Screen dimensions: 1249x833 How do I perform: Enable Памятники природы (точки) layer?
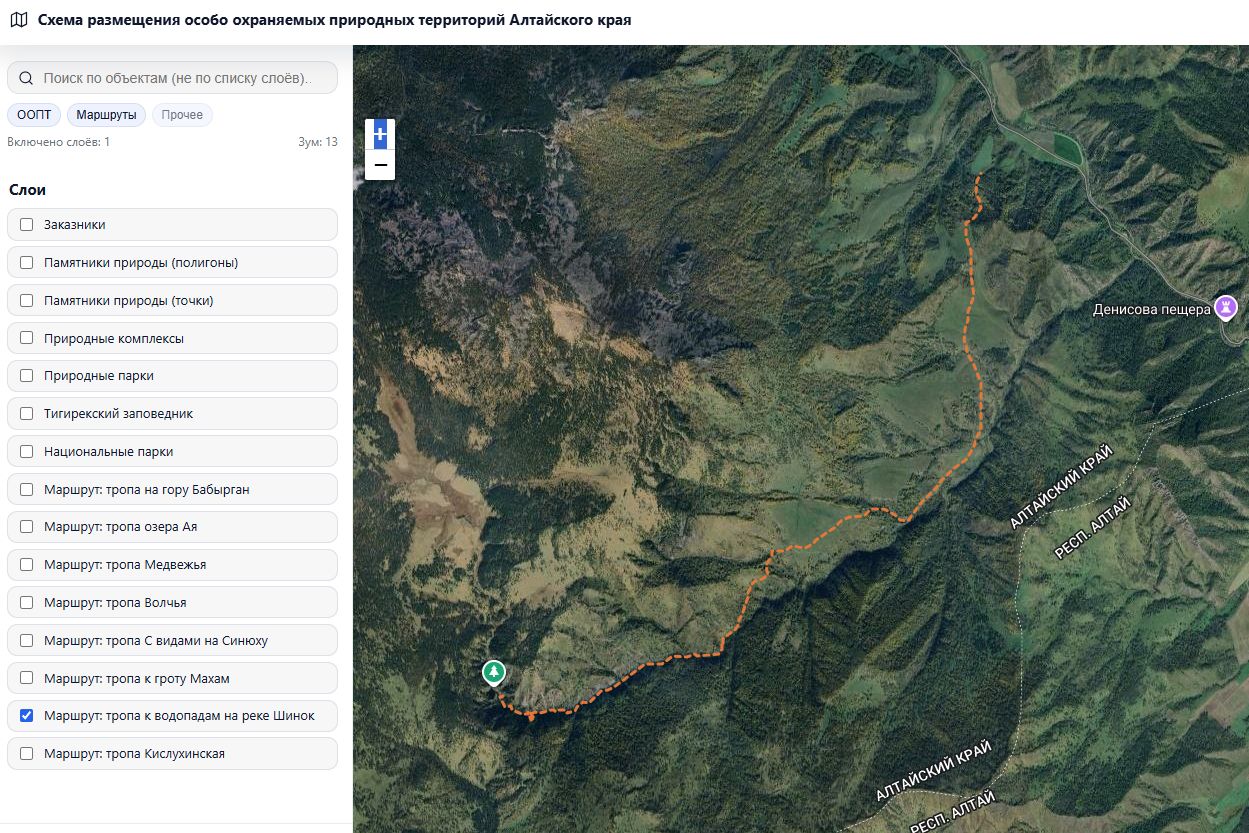27,301
